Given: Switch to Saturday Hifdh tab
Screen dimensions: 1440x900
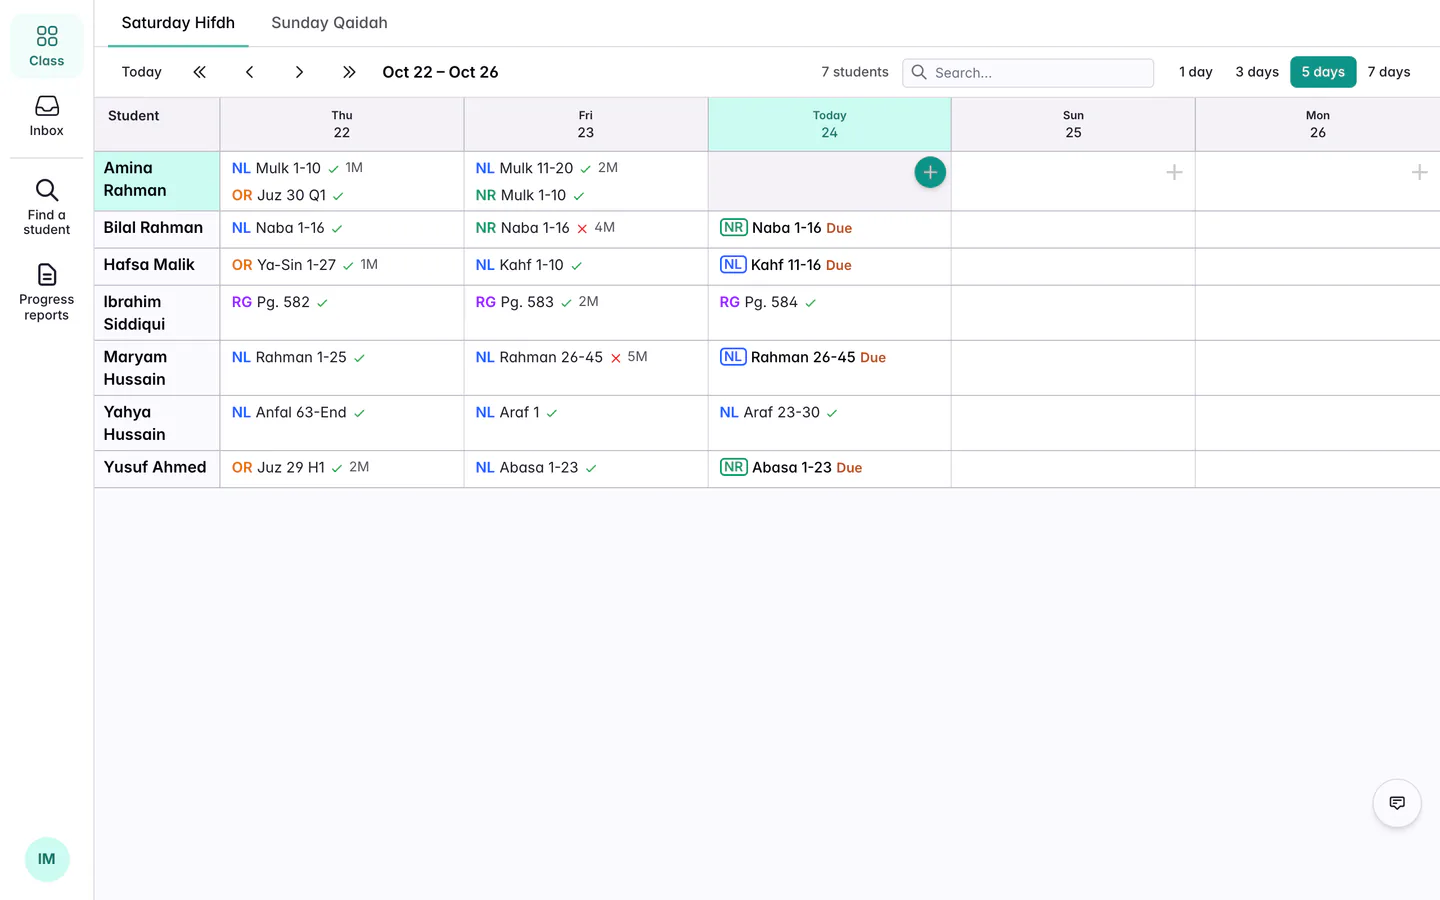Looking at the screenshot, I should point(178,23).
